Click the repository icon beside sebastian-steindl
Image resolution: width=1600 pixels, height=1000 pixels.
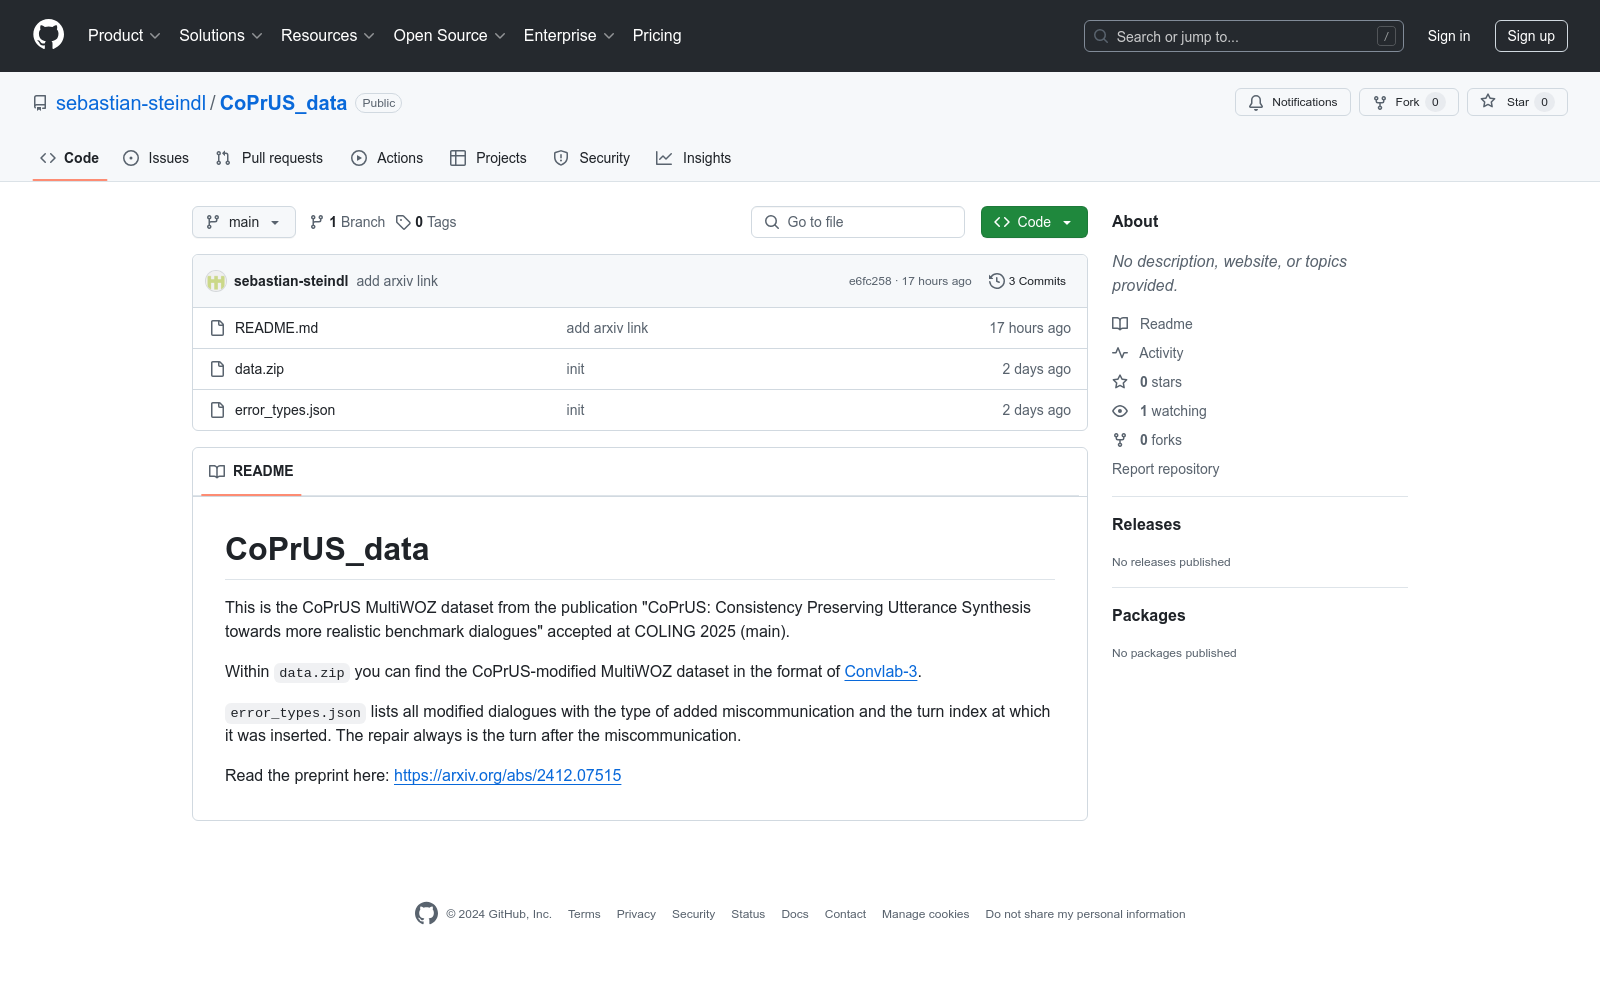tap(40, 103)
